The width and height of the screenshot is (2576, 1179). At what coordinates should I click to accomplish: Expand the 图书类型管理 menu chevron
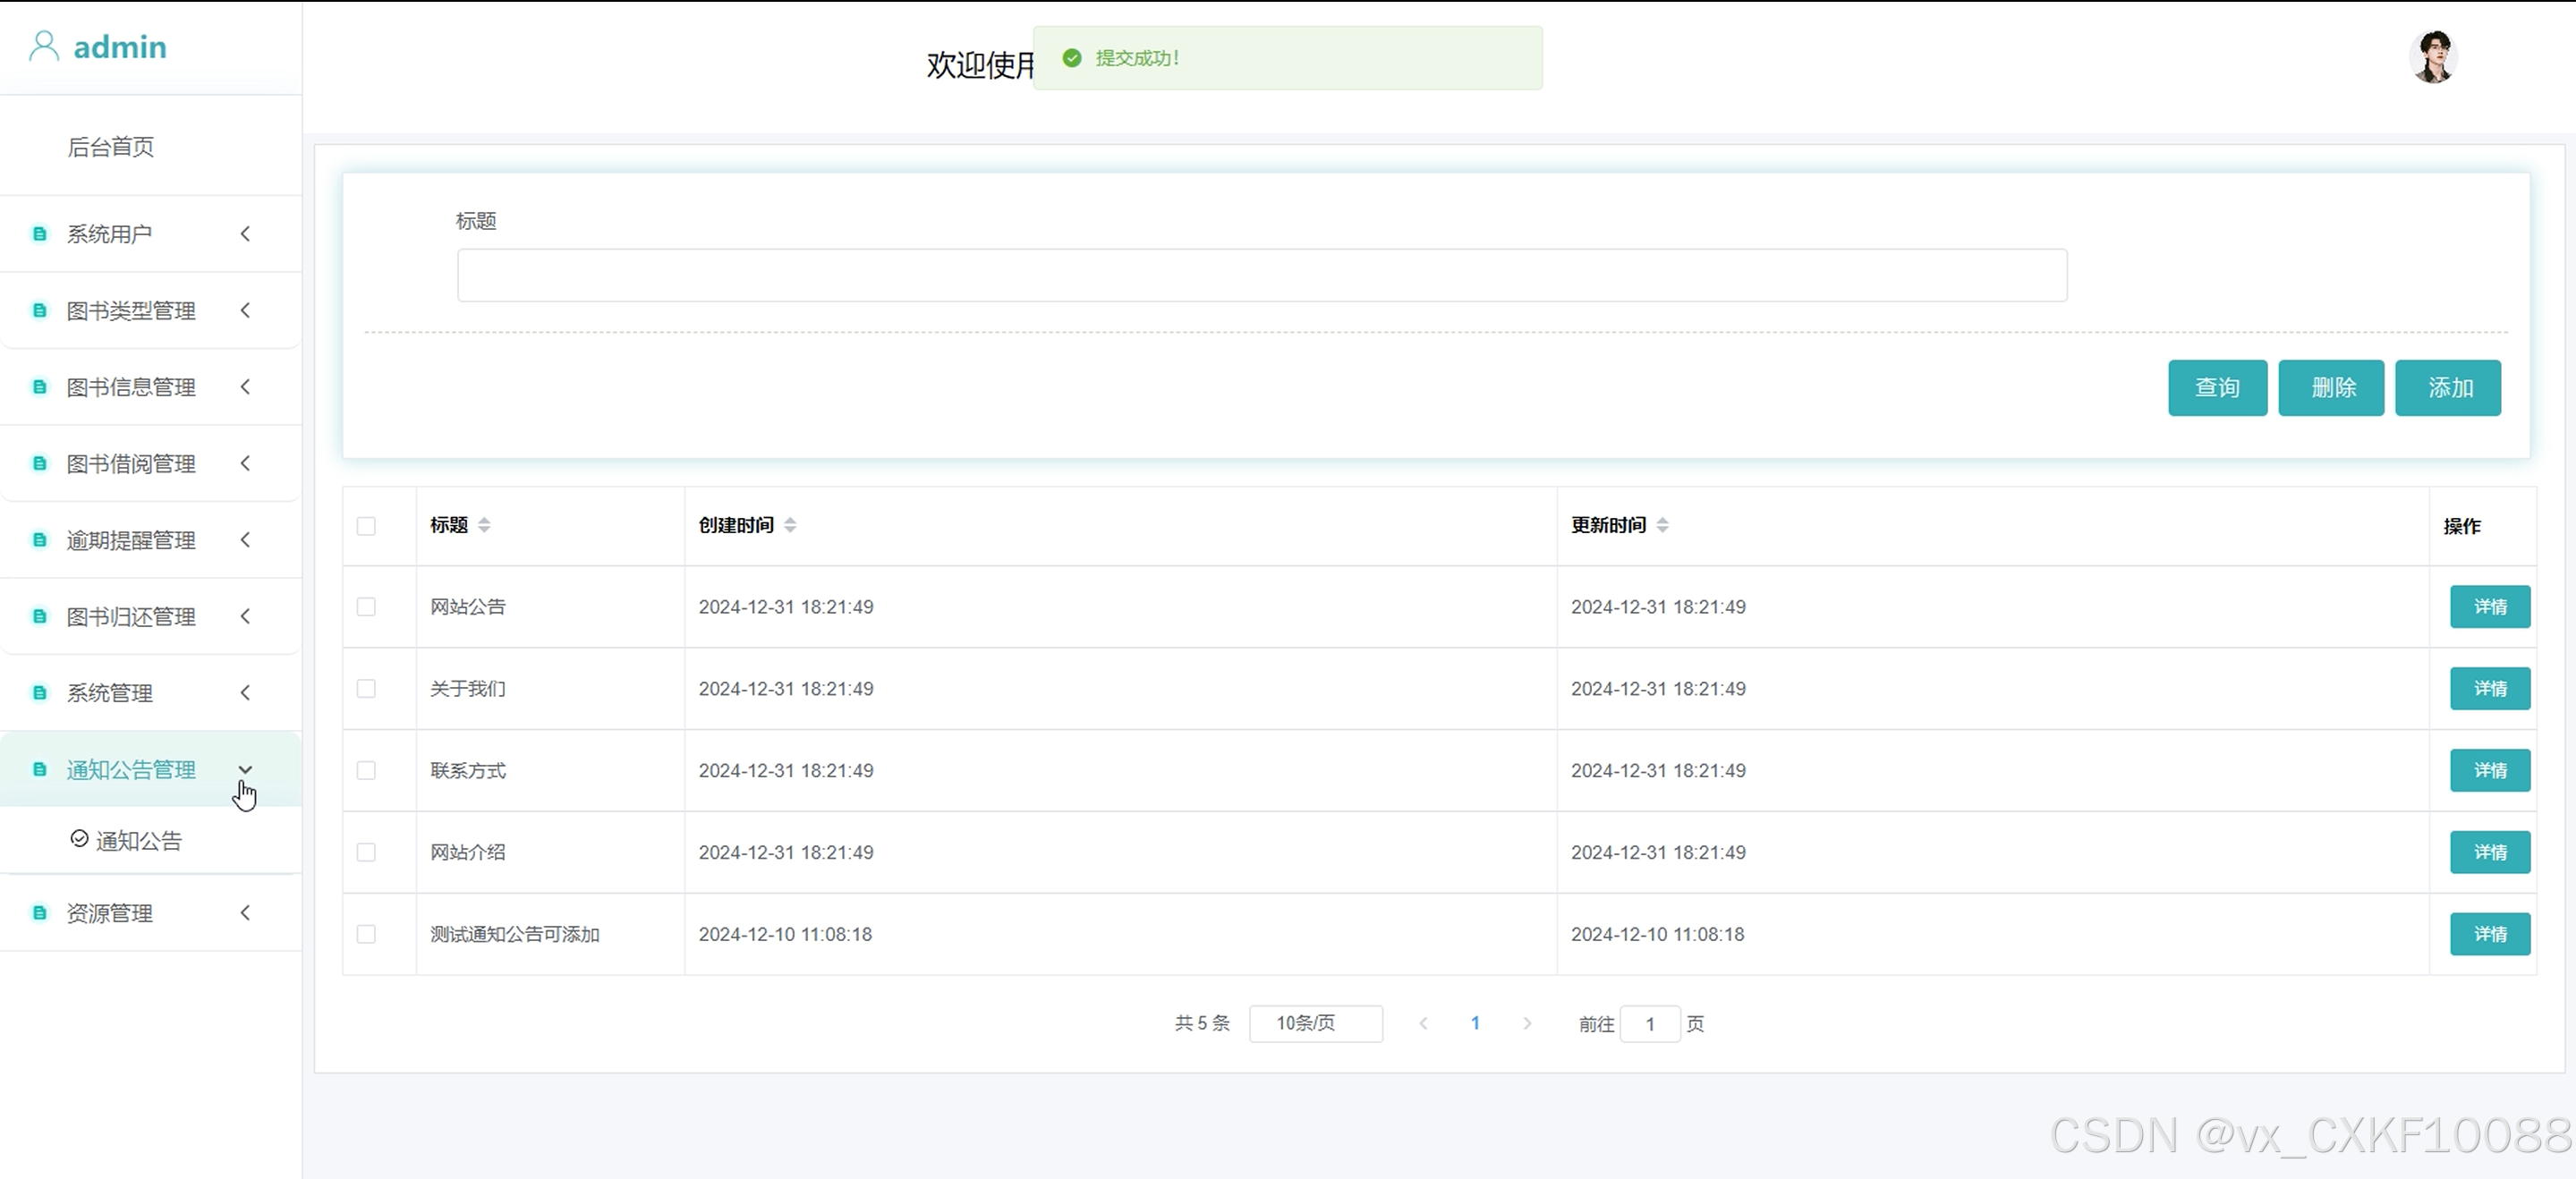[245, 311]
